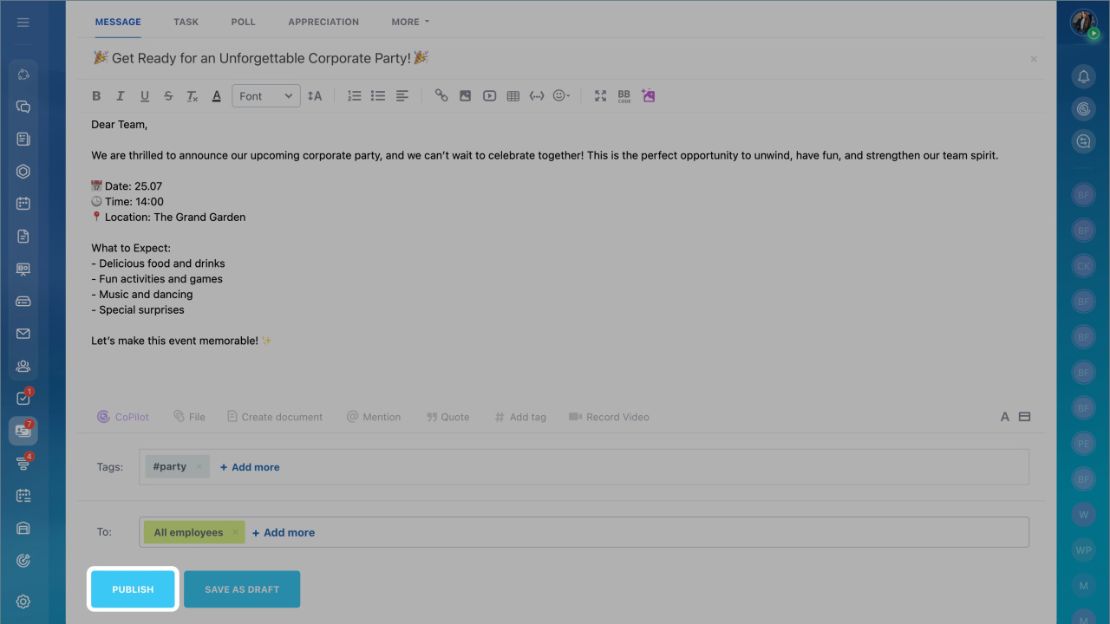Image resolution: width=1110 pixels, height=624 pixels.
Task: Open the Appreciation tab
Action: 324,22
